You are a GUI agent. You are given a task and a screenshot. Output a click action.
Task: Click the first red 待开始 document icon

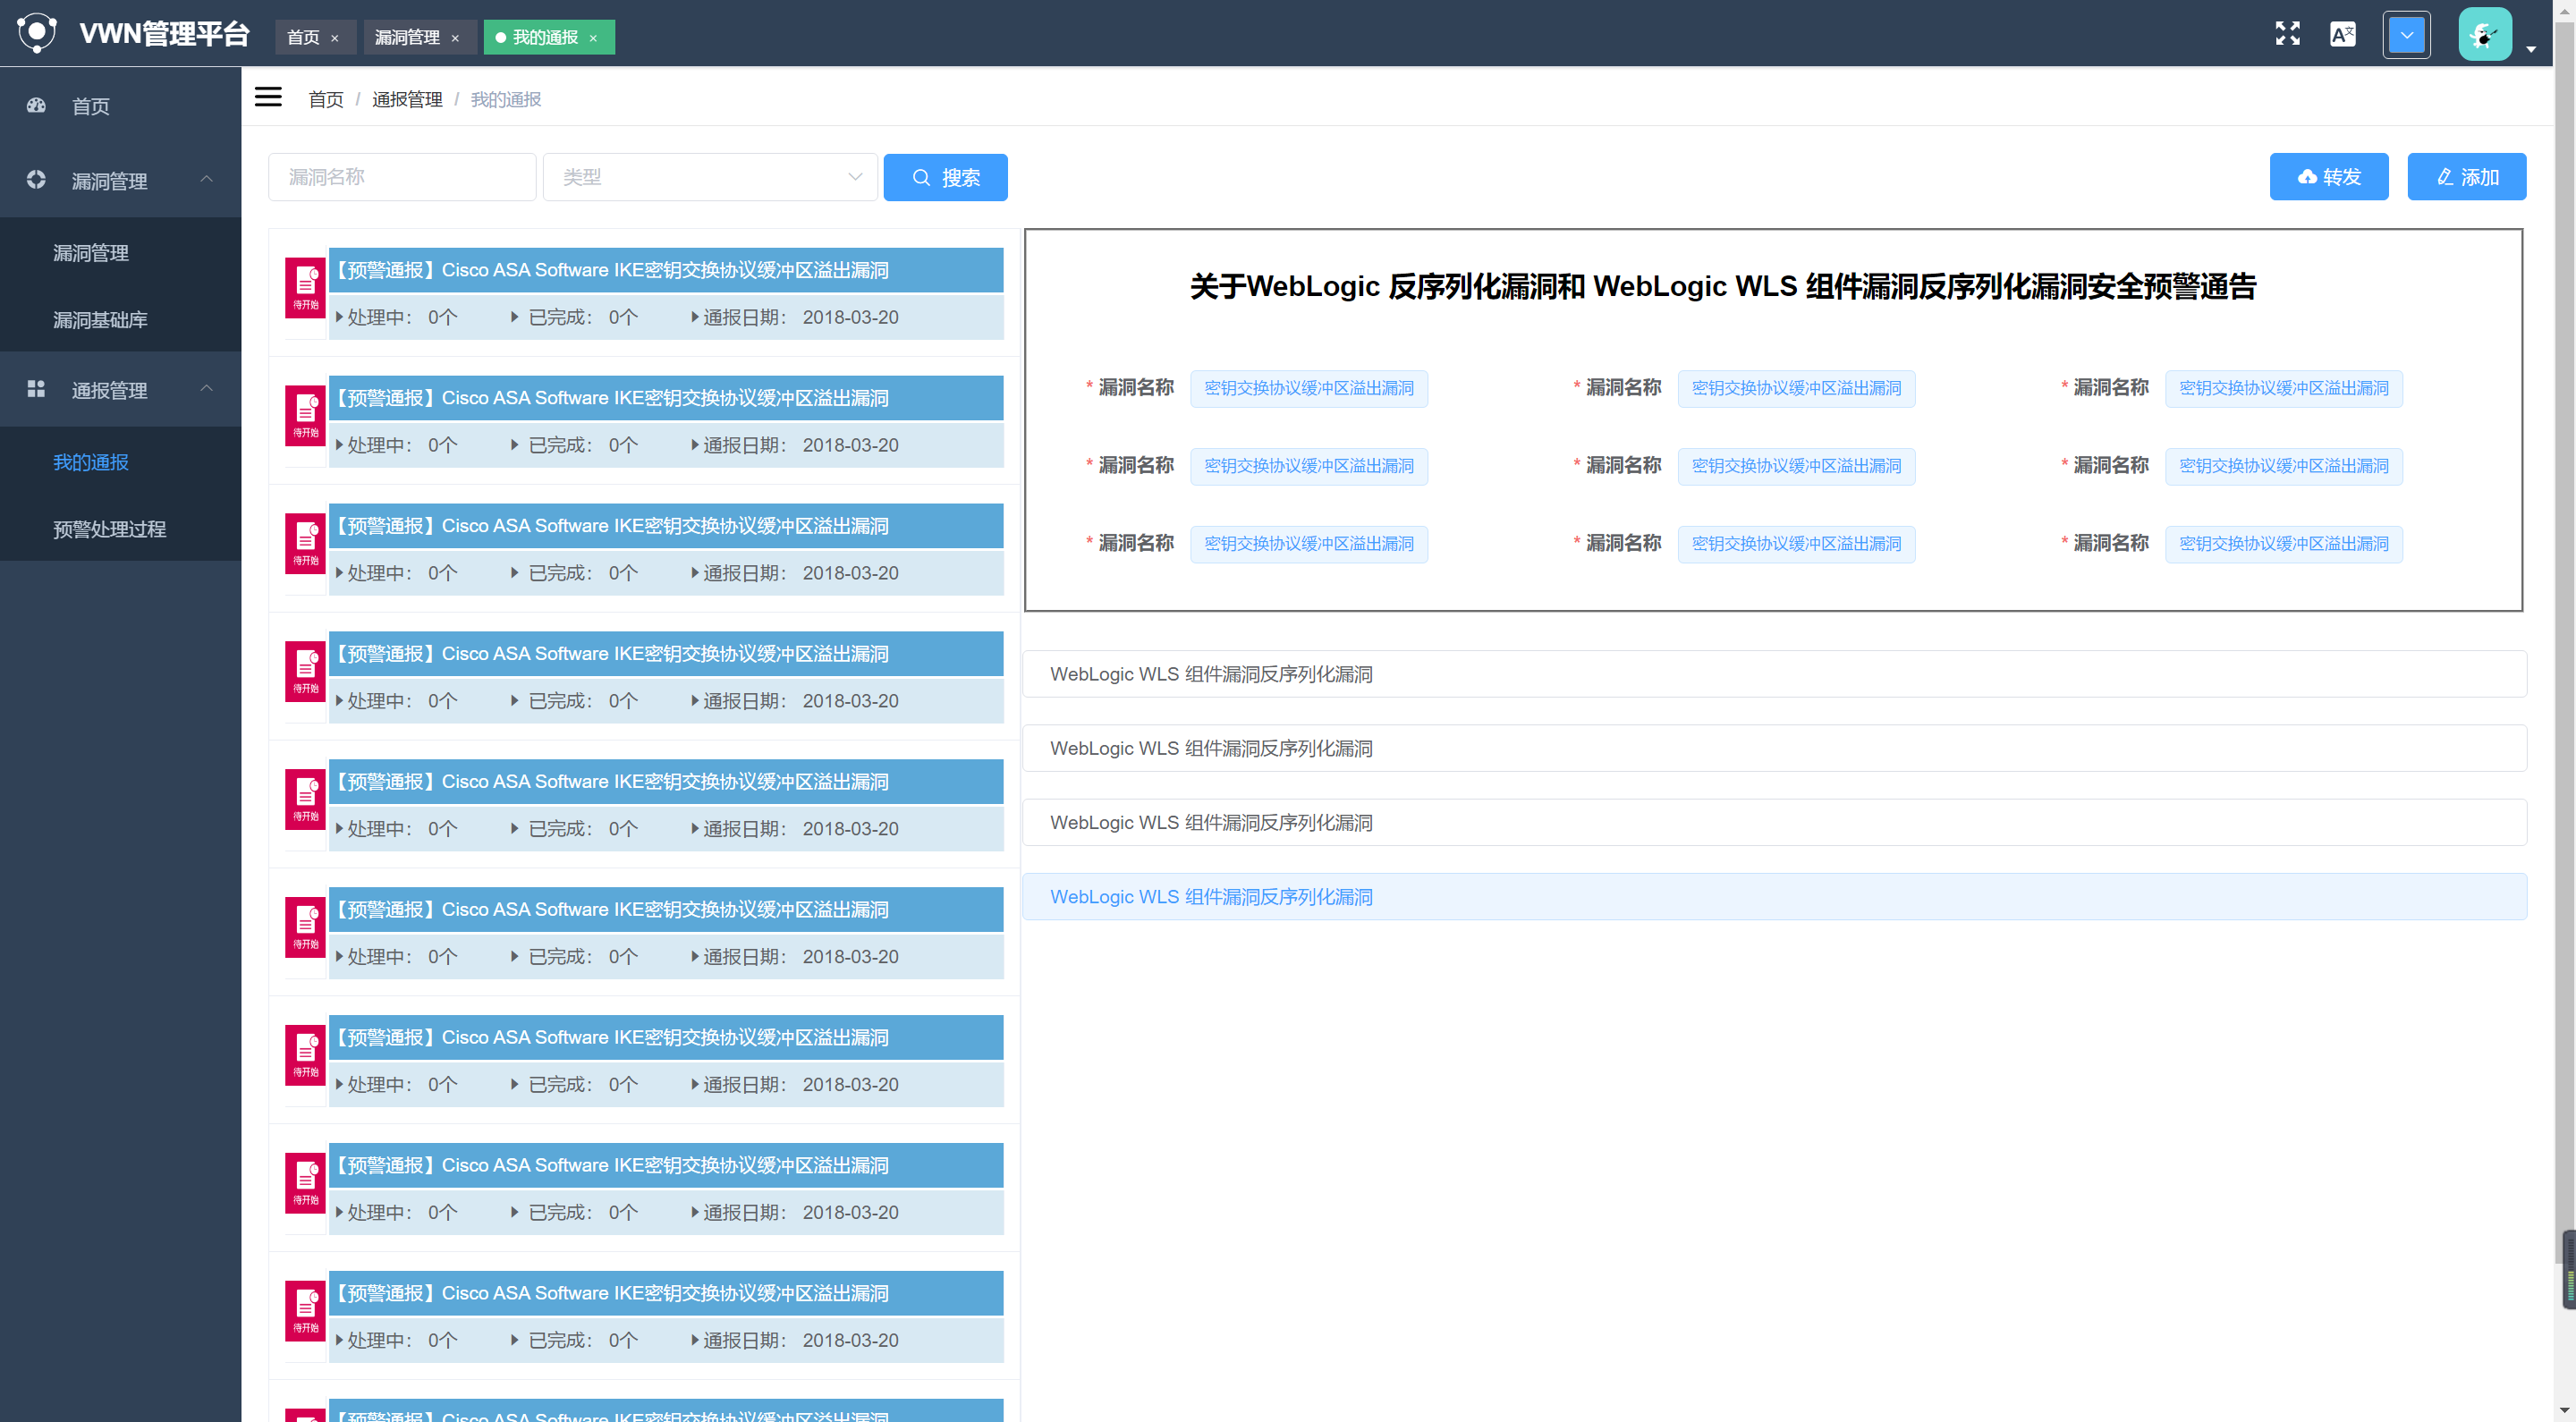[x=306, y=288]
